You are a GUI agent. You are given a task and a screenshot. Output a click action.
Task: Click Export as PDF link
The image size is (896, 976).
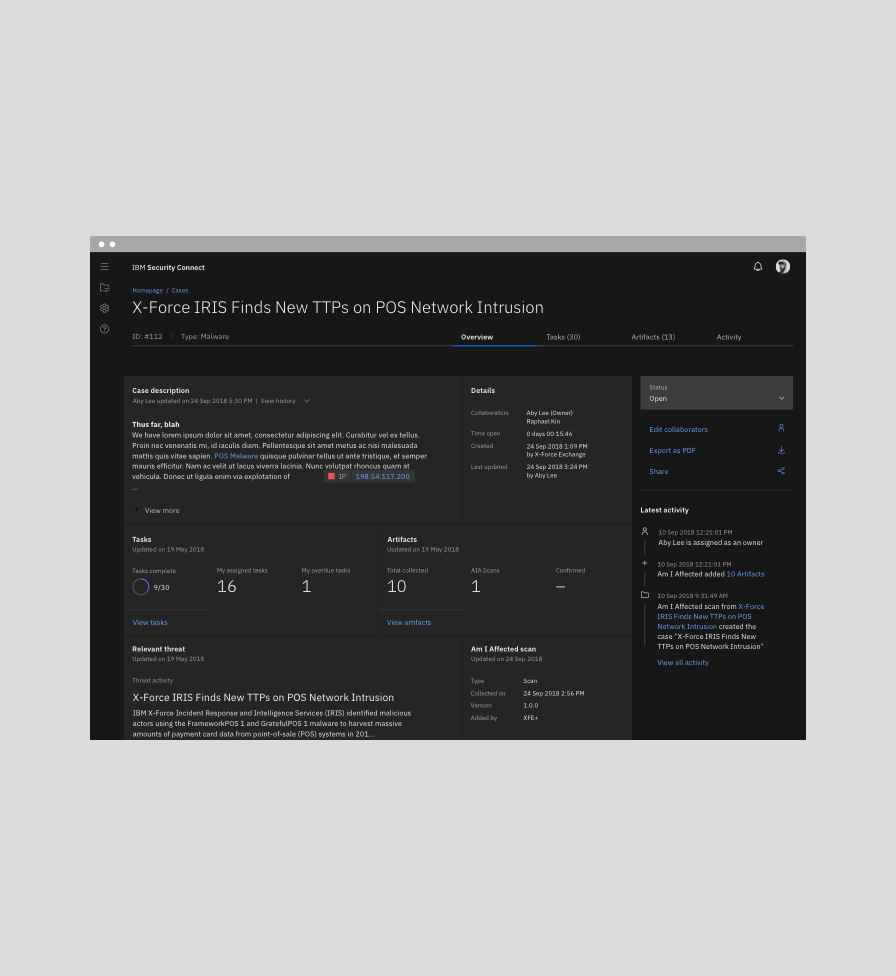(672, 451)
